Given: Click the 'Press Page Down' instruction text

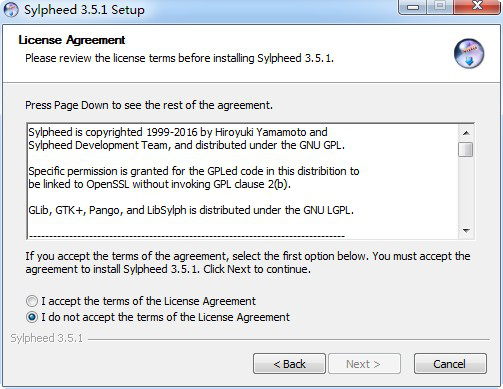Looking at the screenshot, I should pyautogui.click(x=149, y=105).
